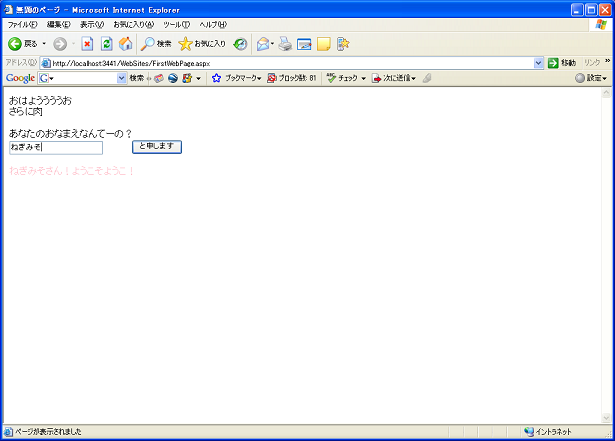Click the History icon in toolbar
This screenshot has width=615, height=441.
[240, 44]
